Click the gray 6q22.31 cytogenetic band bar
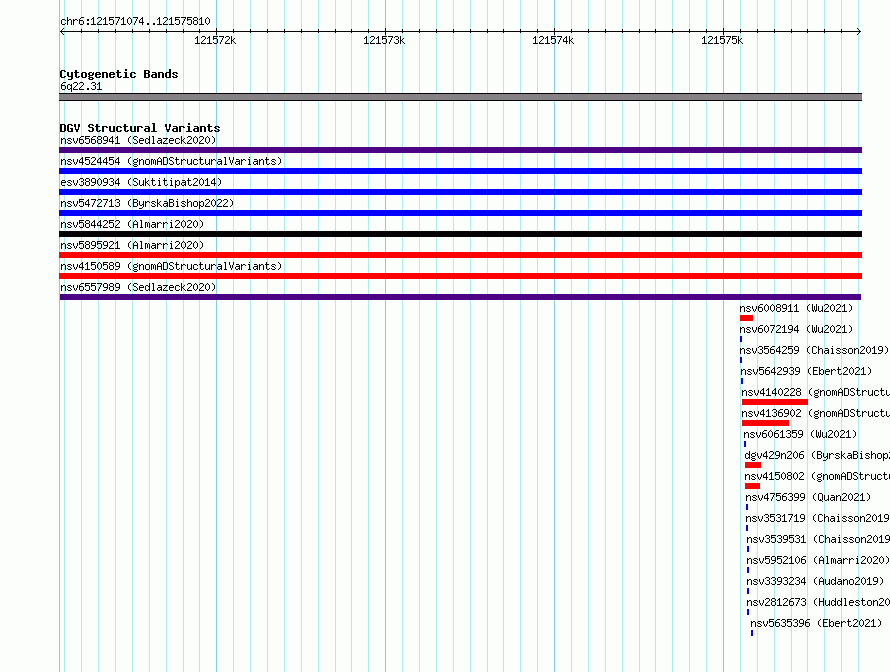This screenshot has height=672, width=890. (460, 97)
